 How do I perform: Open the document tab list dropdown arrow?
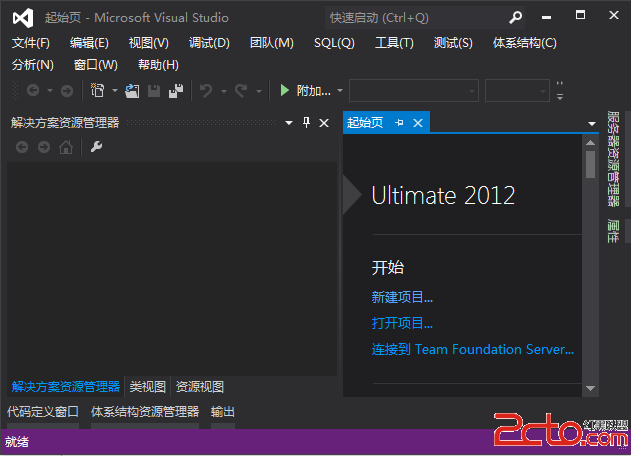(x=592, y=124)
